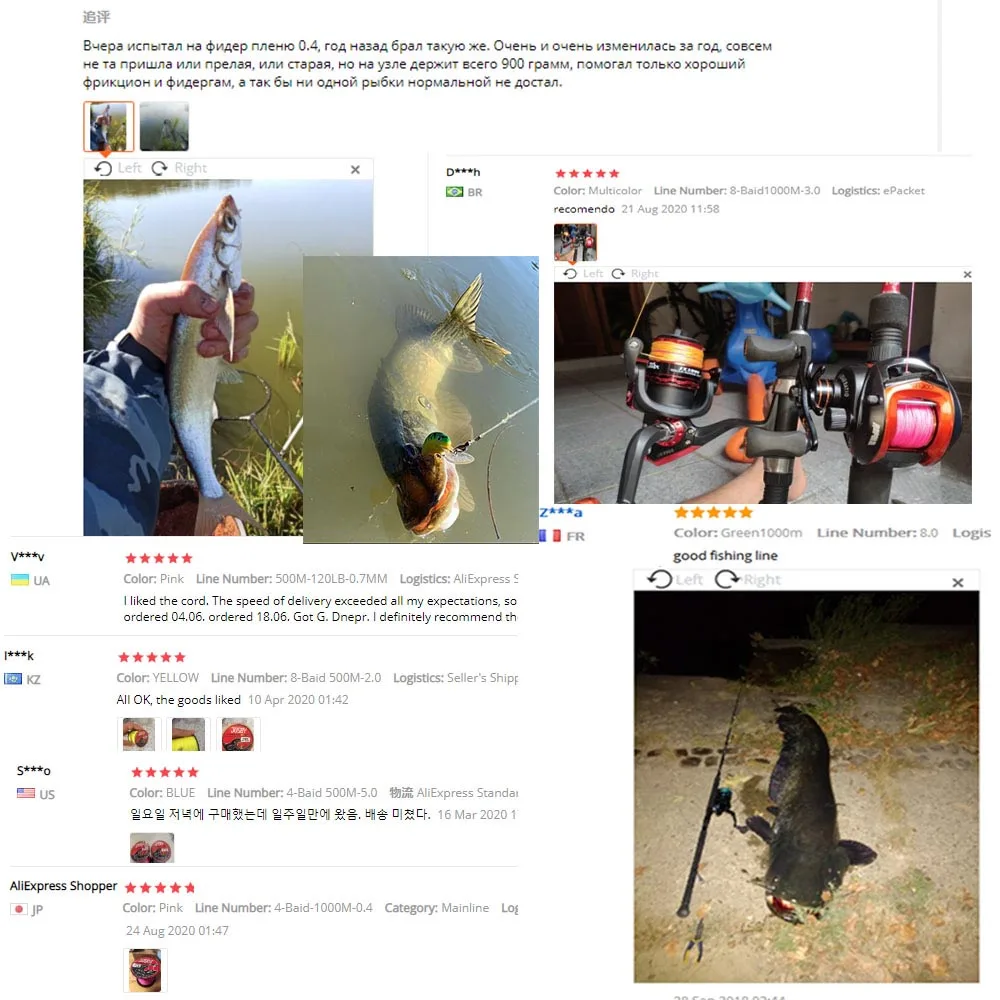Rotate the fishing reels photo left
This screenshot has width=1000, height=1000.
pos(583,274)
